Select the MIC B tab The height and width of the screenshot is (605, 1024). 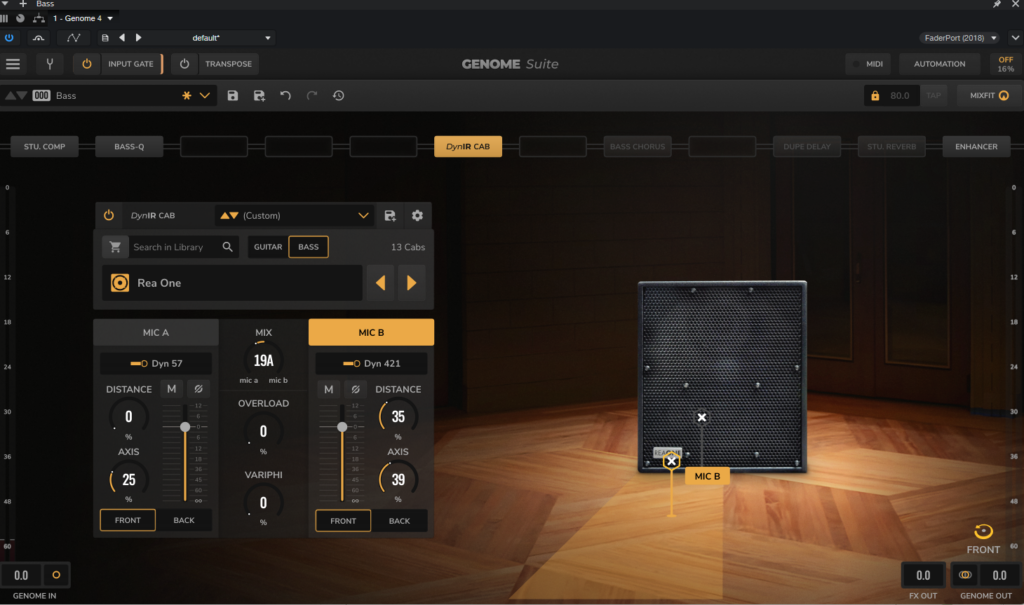click(371, 333)
